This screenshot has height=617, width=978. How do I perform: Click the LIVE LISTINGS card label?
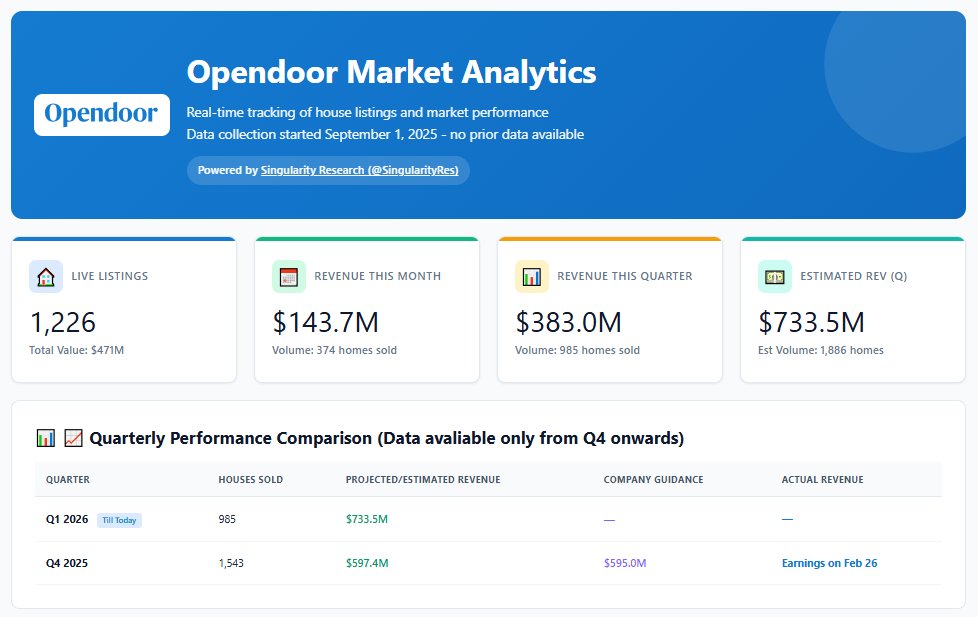pyautogui.click(x=110, y=276)
